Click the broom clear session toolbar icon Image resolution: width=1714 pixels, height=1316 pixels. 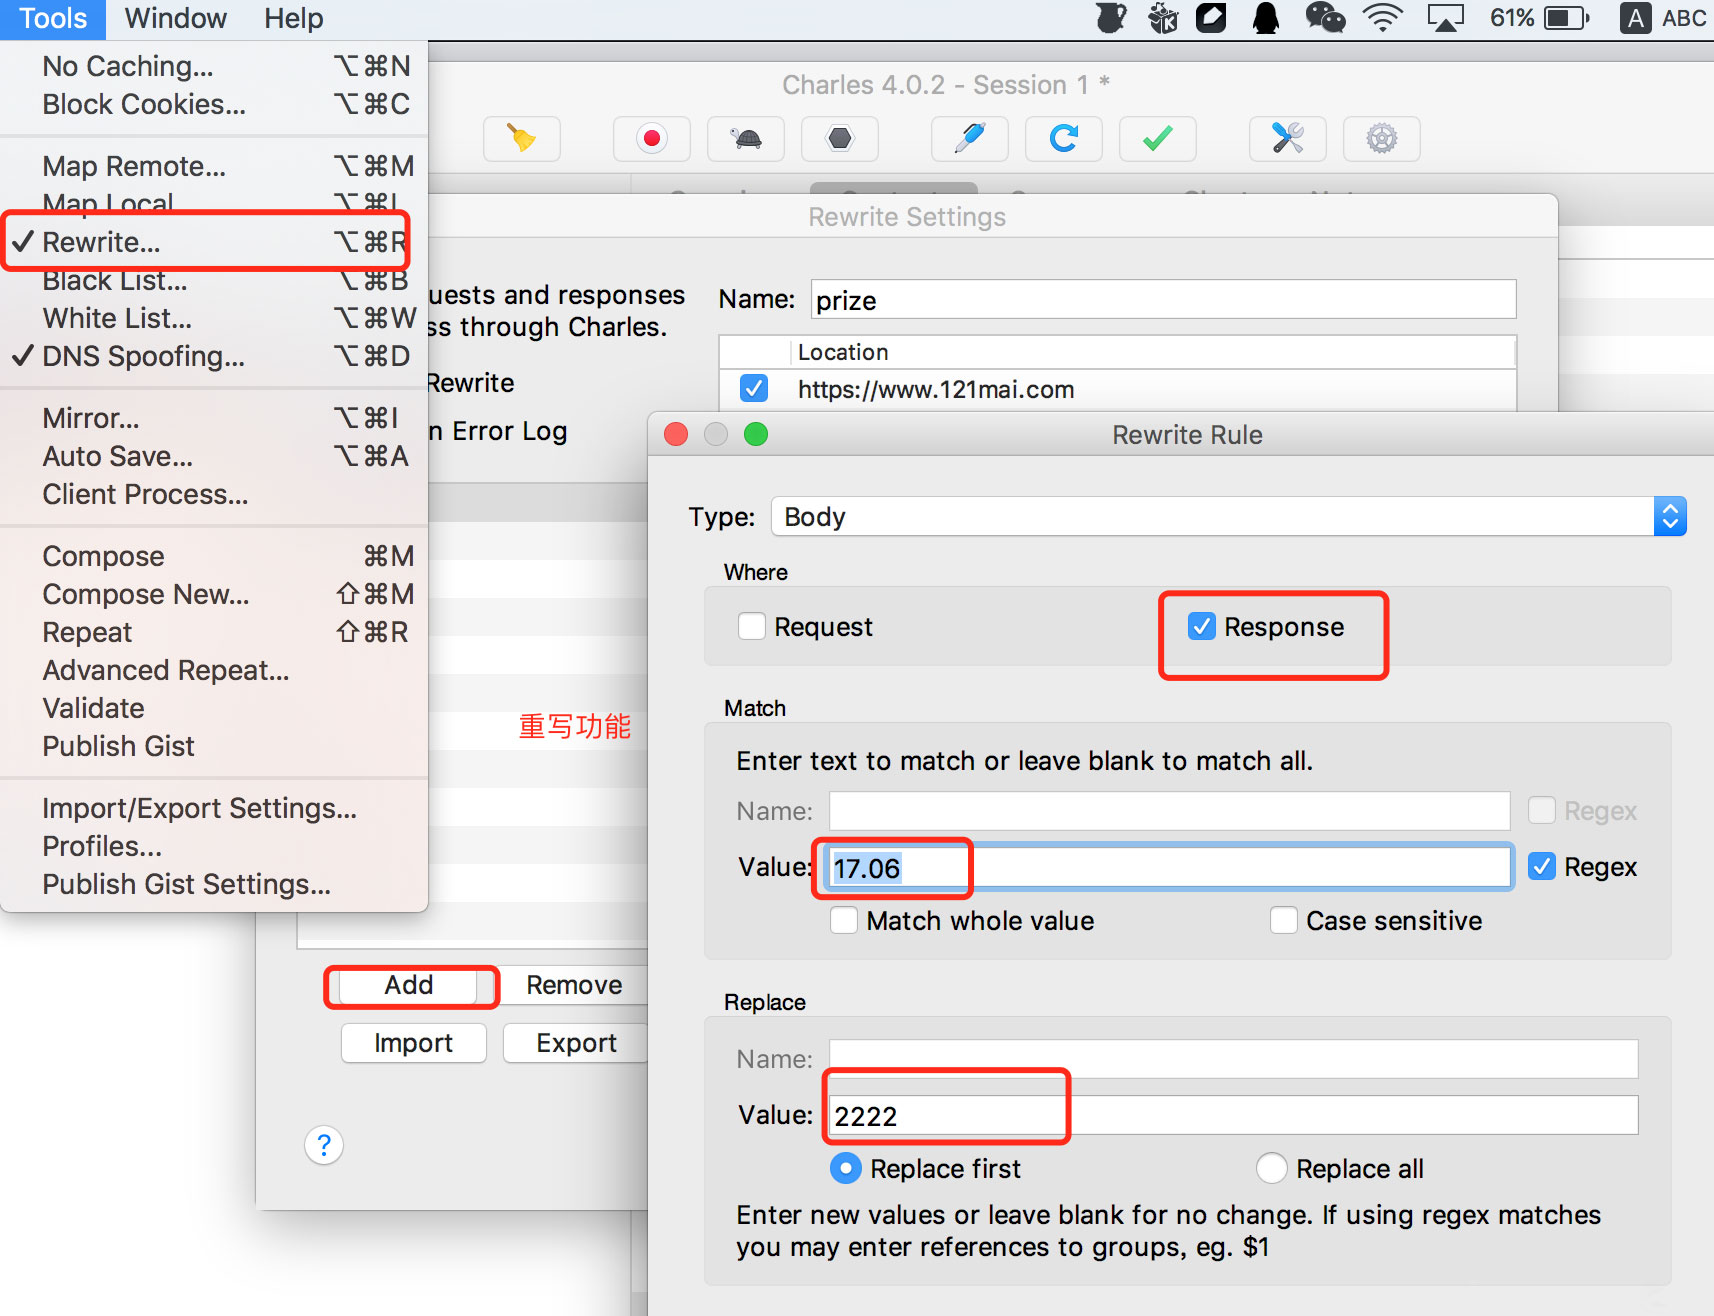521,138
